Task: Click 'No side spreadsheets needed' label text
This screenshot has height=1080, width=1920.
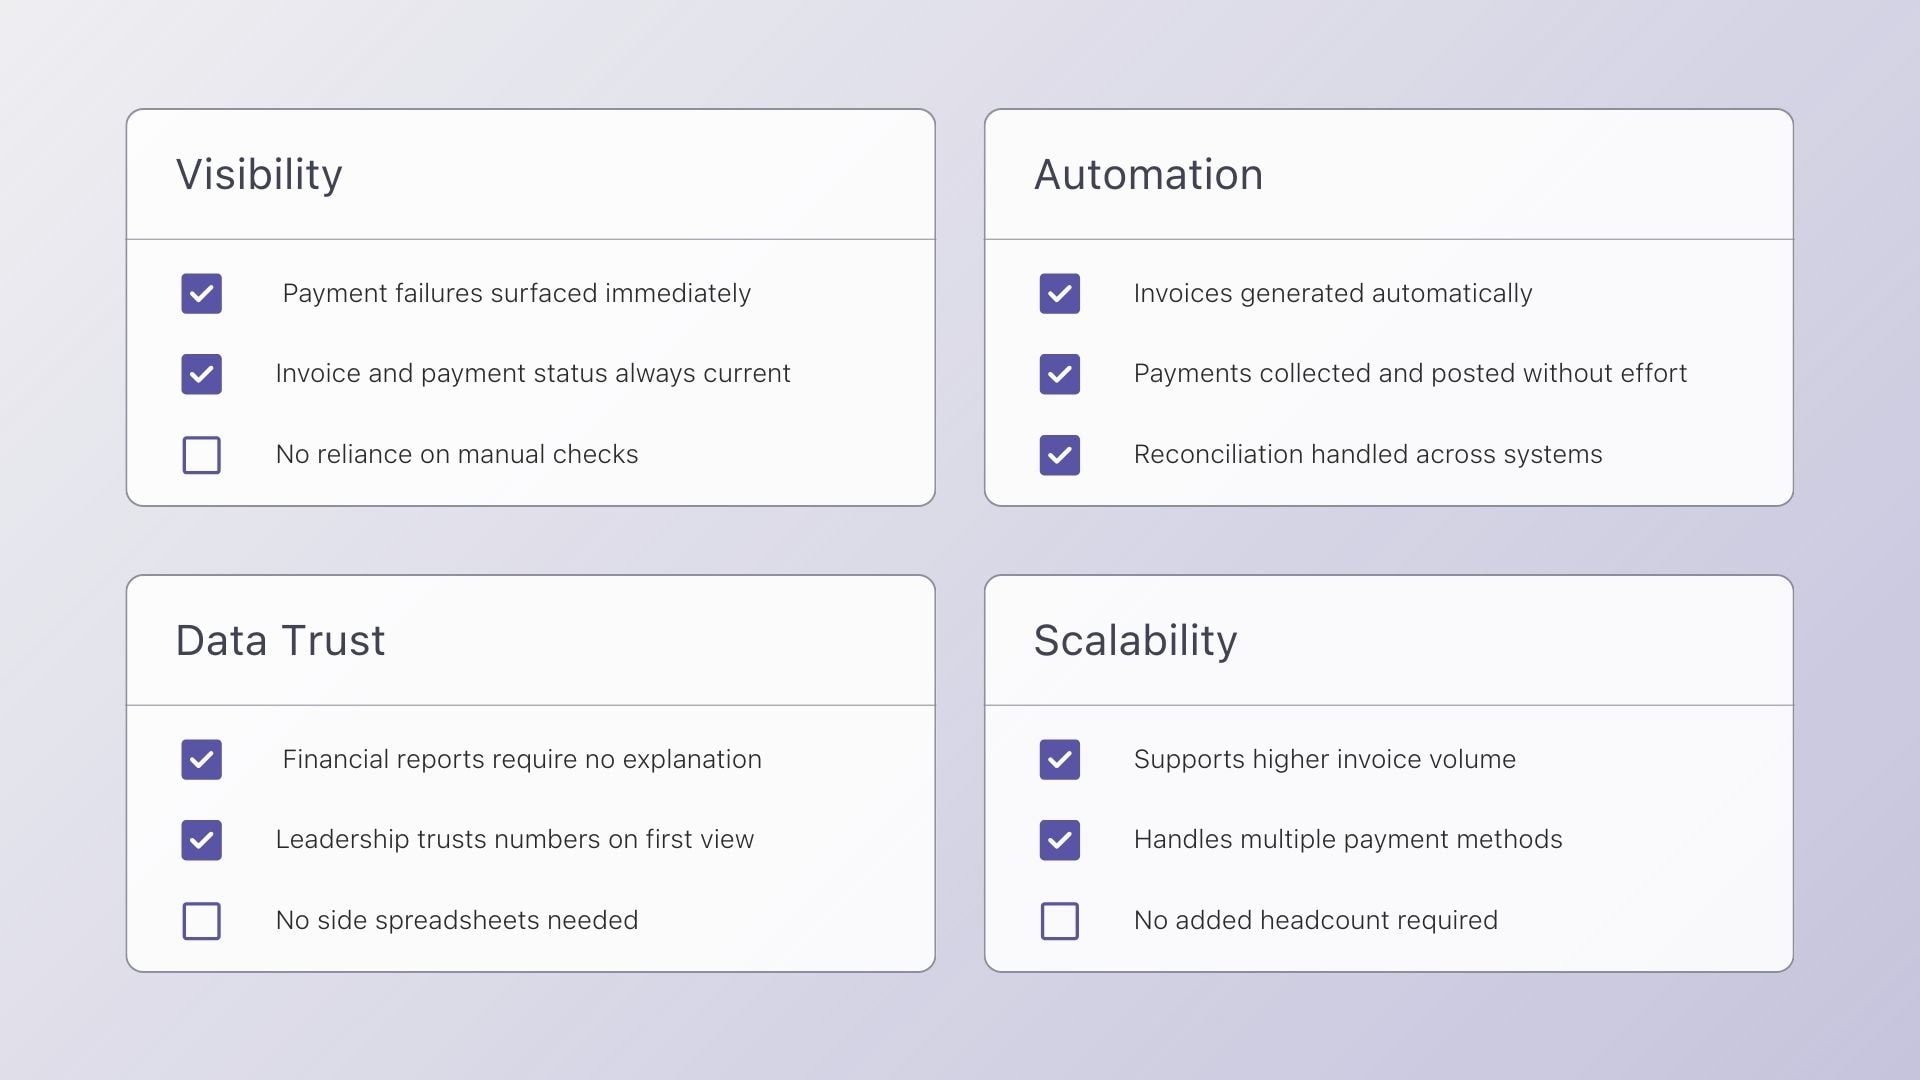Action: [456, 921]
